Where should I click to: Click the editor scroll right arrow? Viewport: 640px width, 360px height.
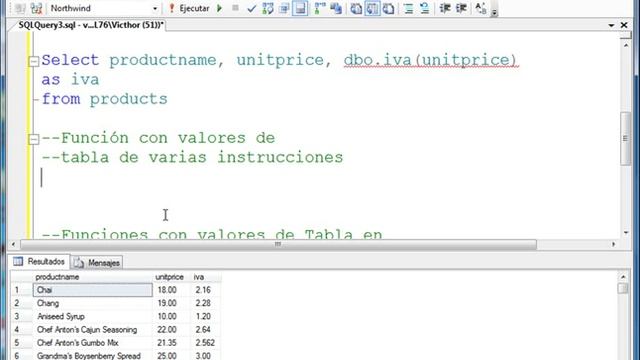point(613,244)
